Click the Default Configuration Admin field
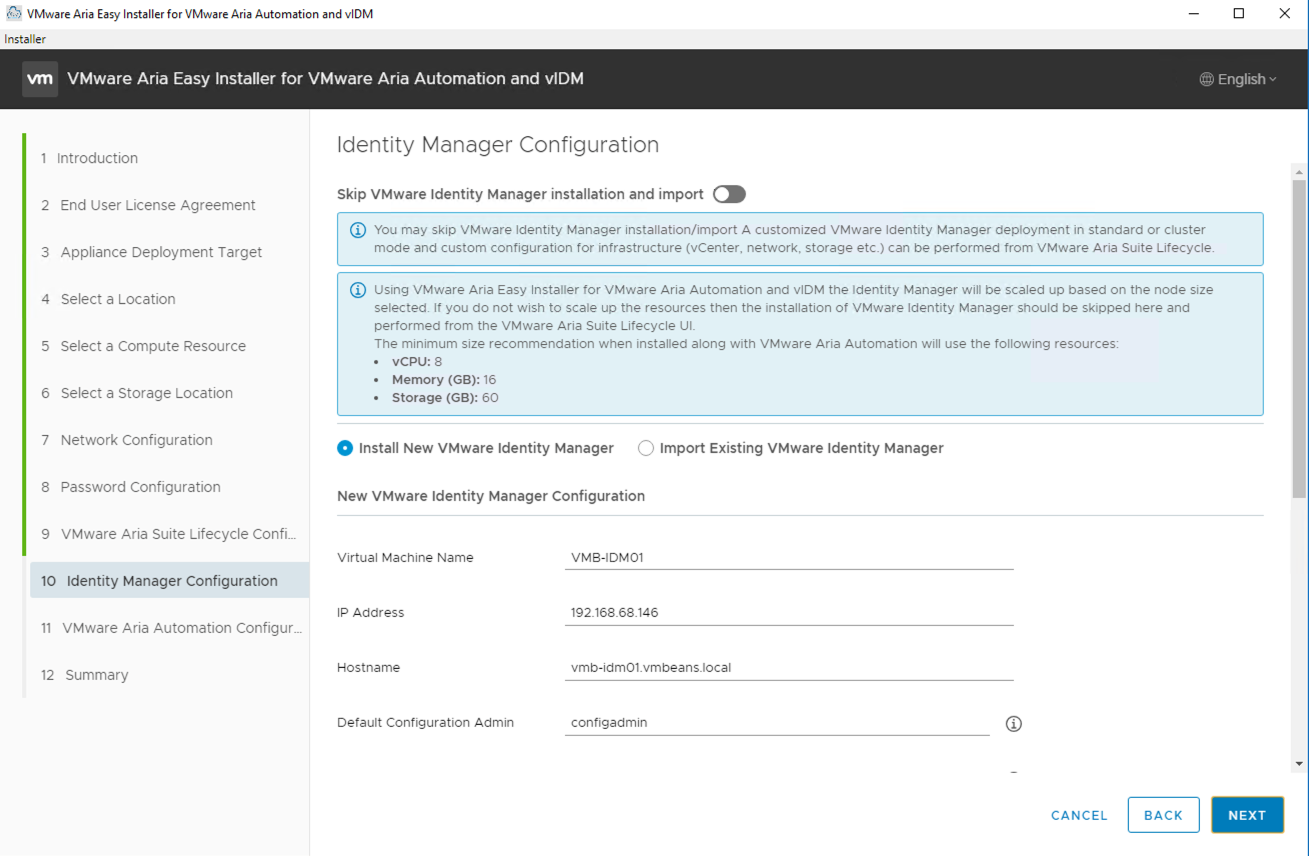Screen dimensions: 1309x856 coord(777,723)
